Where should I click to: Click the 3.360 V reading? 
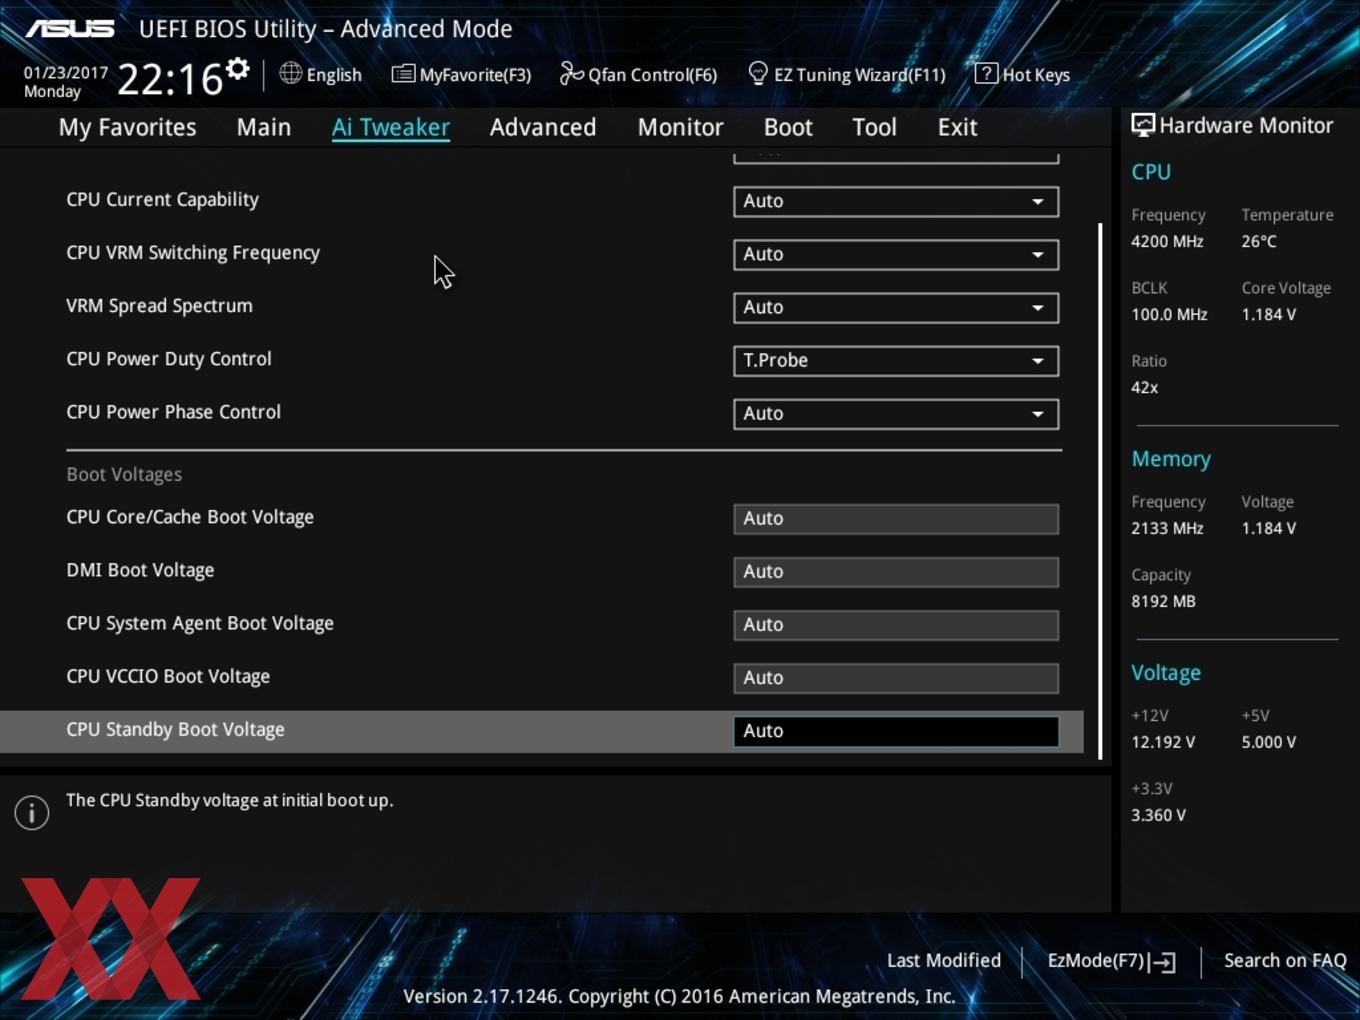coord(1158,815)
